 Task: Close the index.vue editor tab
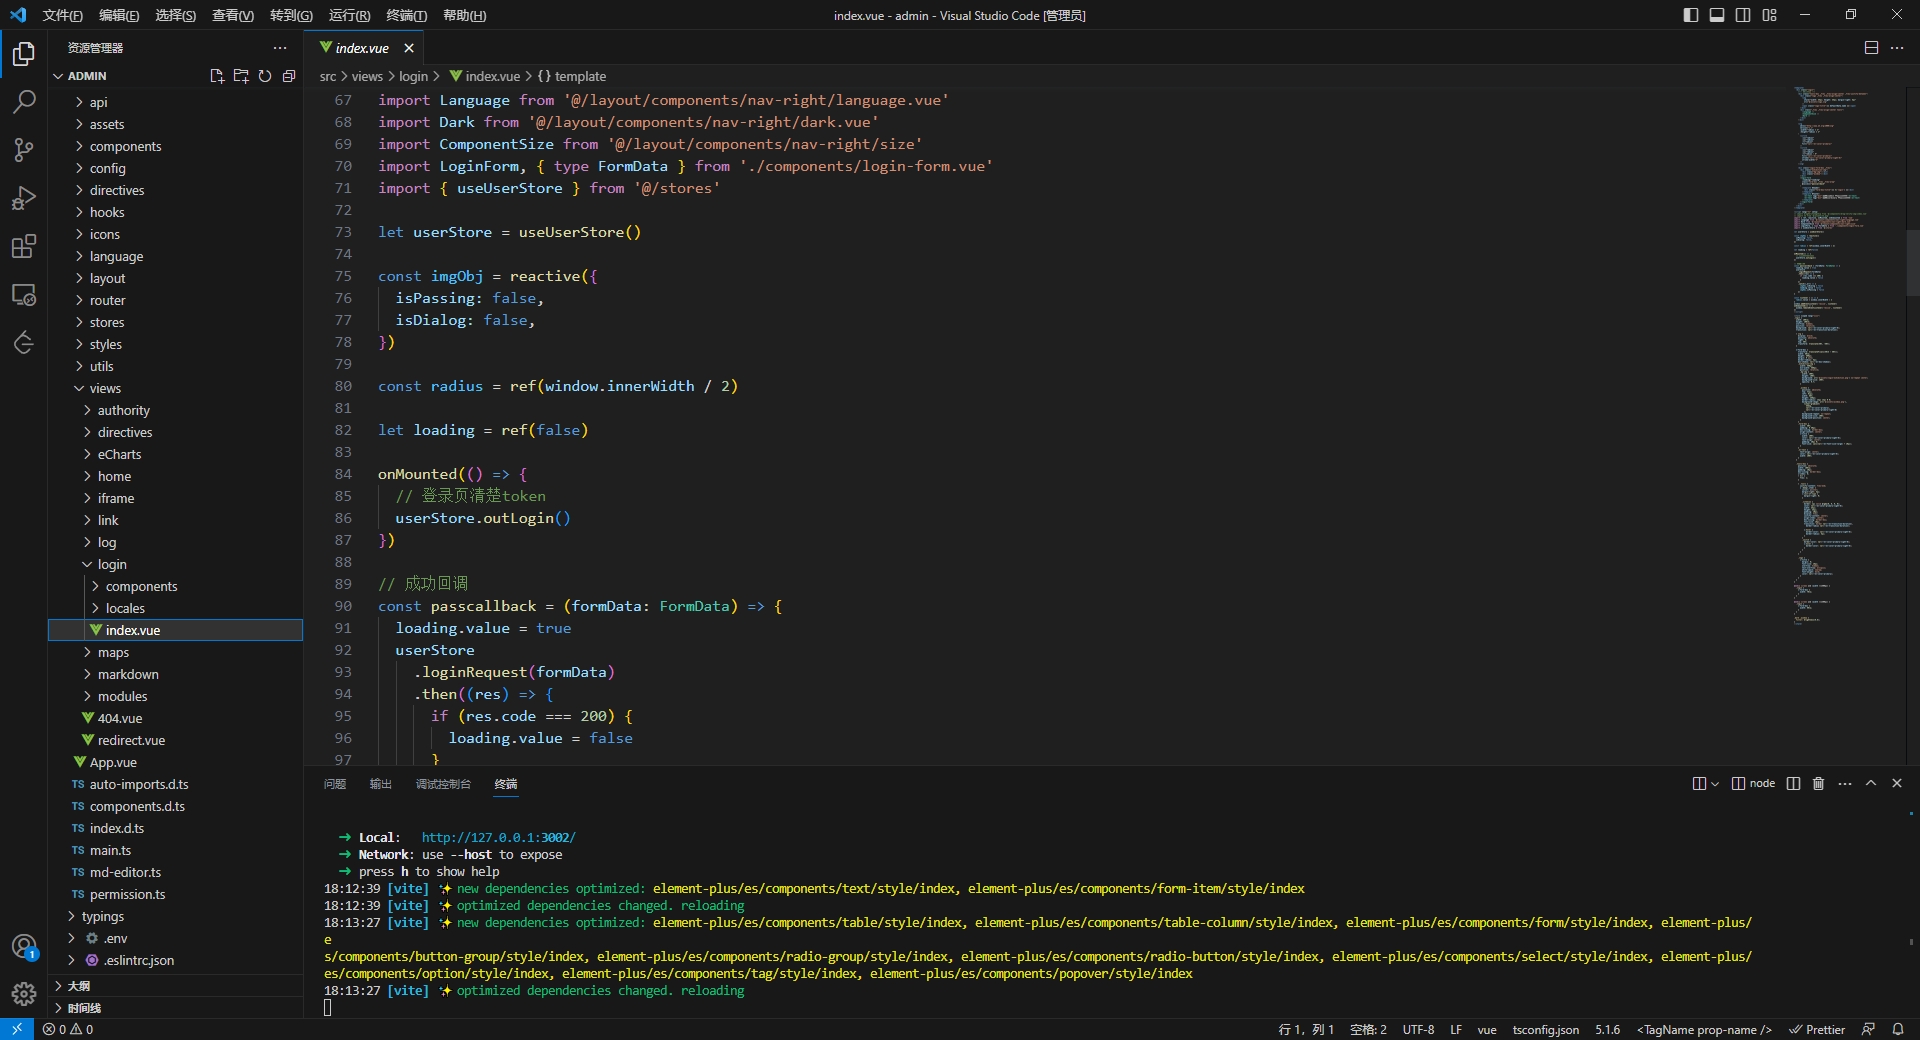tap(409, 48)
